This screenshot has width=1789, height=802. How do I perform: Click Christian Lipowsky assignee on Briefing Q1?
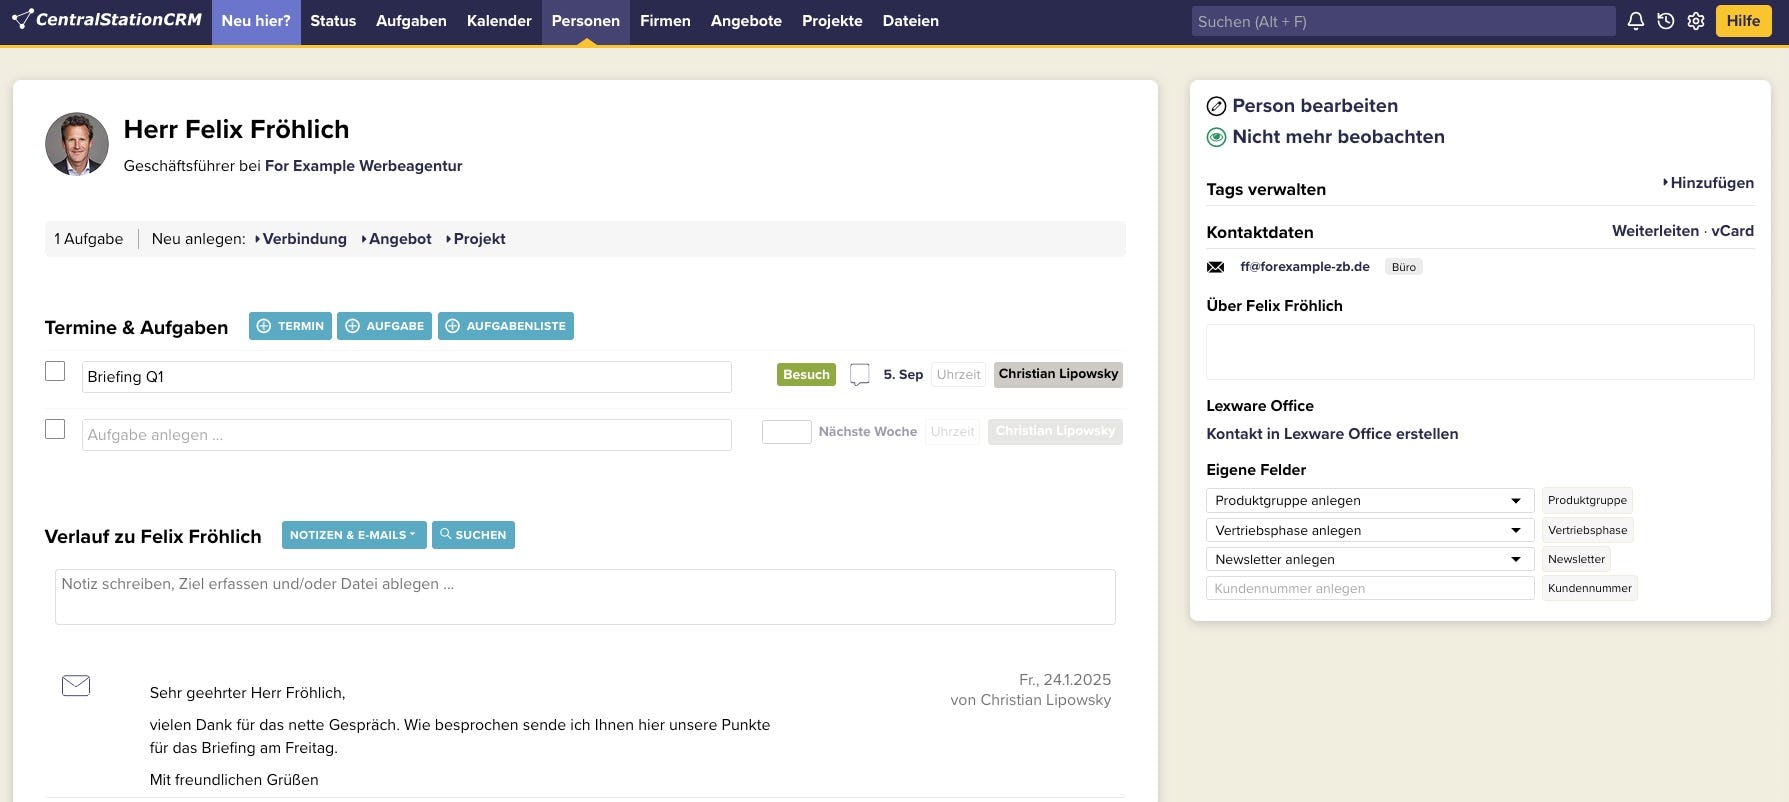pos(1058,374)
